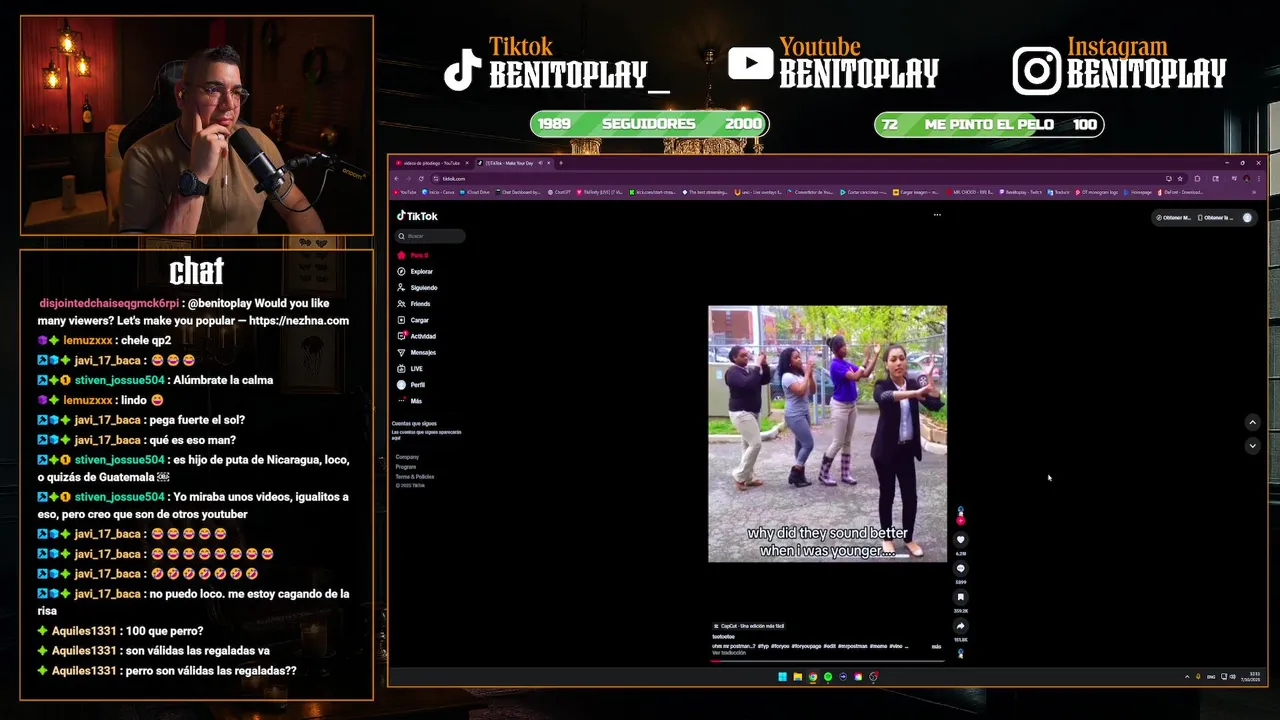Open the Friends section
1280x720 pixels.
click(414, 304)
